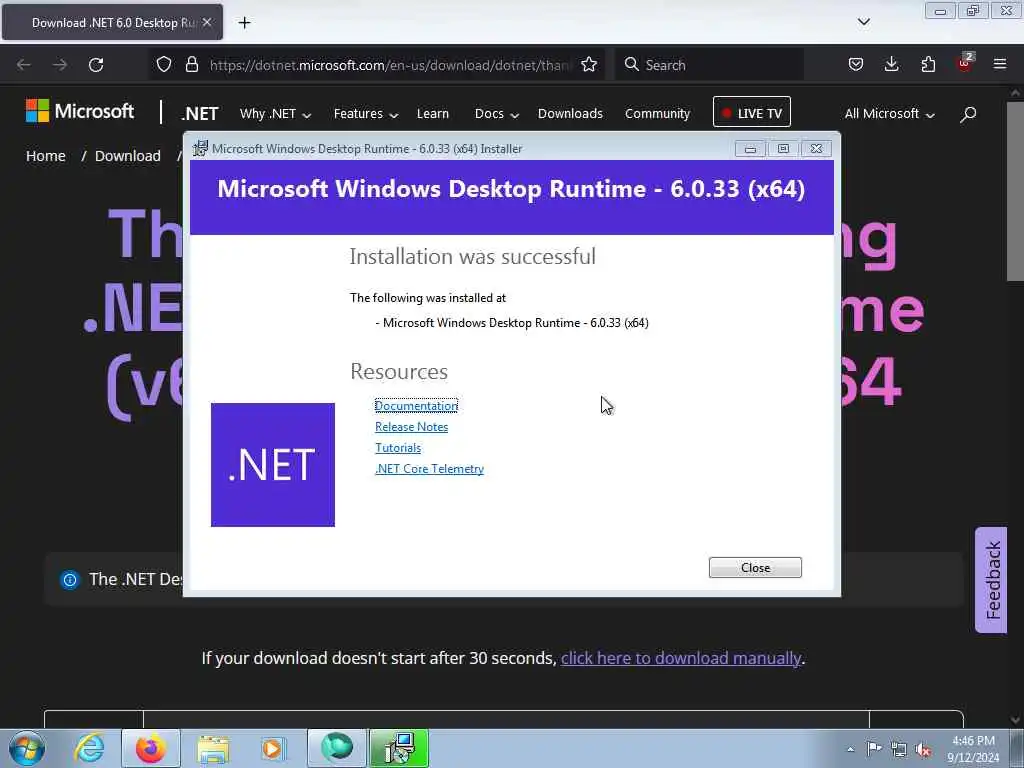Click the muted volume tray icon
Image resolution: width=1024 pixels, height=768 pixels.
click(923, 750)
